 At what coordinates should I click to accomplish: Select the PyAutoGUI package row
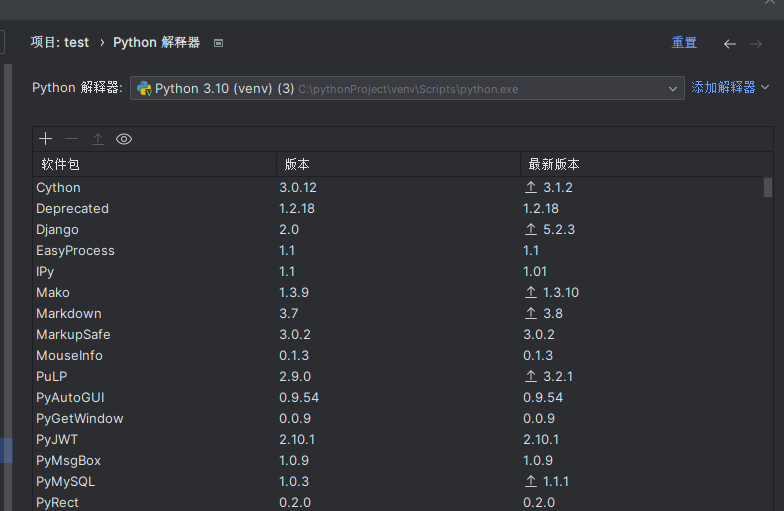398,398
